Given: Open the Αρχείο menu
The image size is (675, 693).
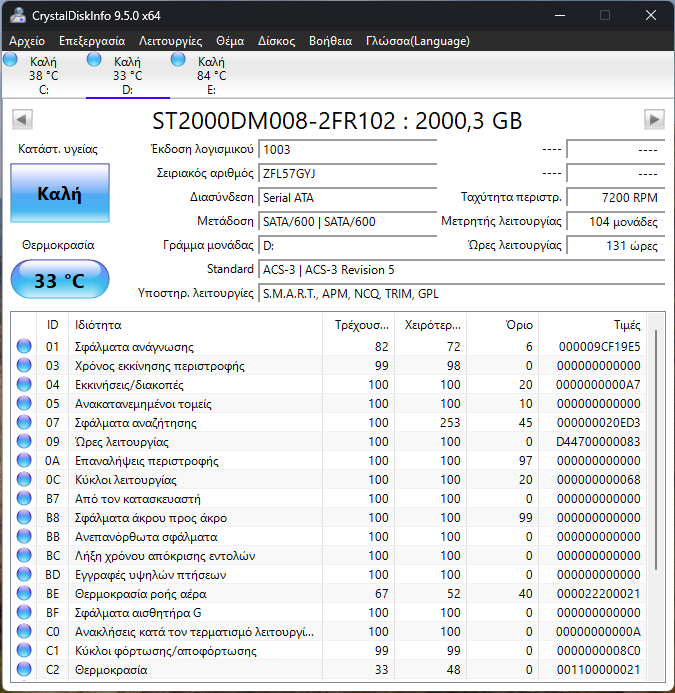Looking at the screenshot, I should click(x=27, y=41).
